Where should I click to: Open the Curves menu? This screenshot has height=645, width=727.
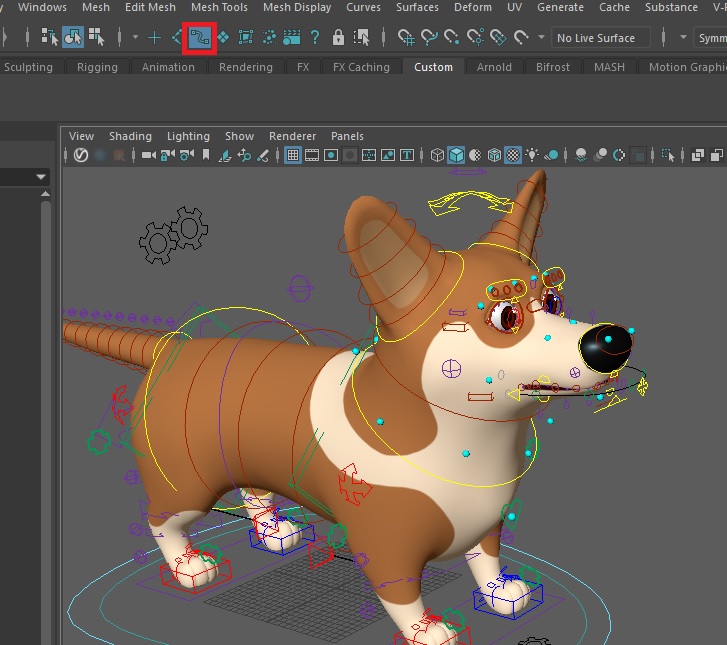(x=364, y=7)
